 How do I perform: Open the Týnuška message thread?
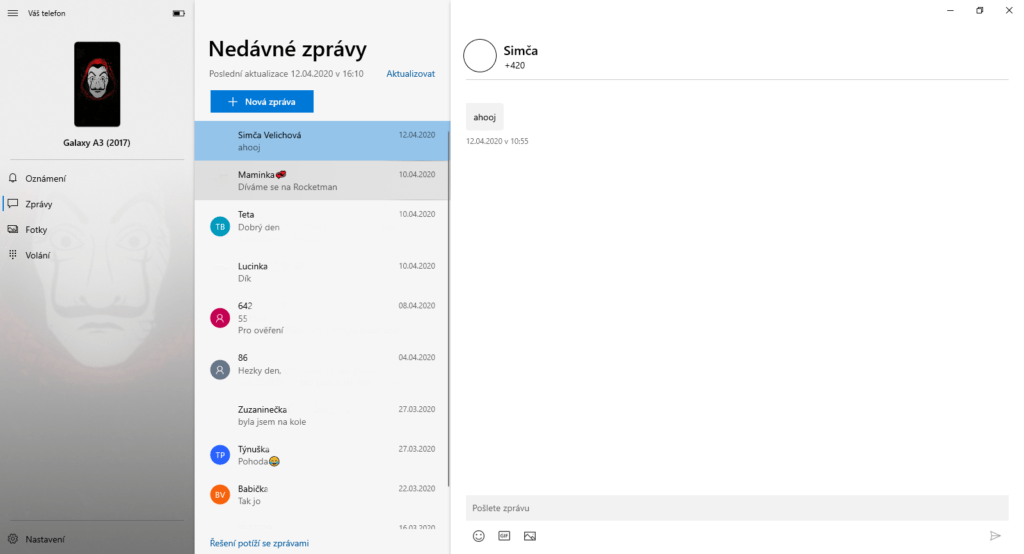(320, 455)
